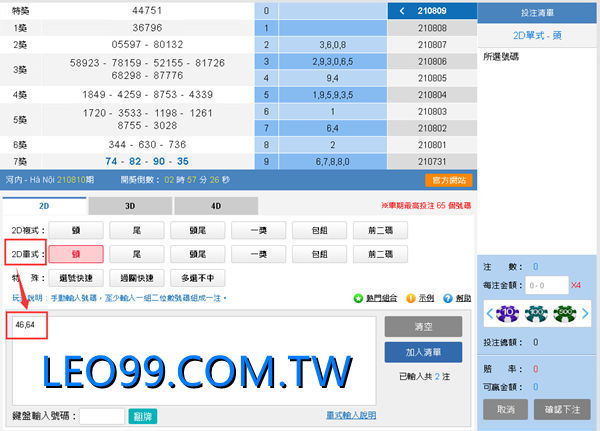The height and width of the screenshot is (431, 600).
Task: Select draw period 210809
Action: [x=432, y=11]
